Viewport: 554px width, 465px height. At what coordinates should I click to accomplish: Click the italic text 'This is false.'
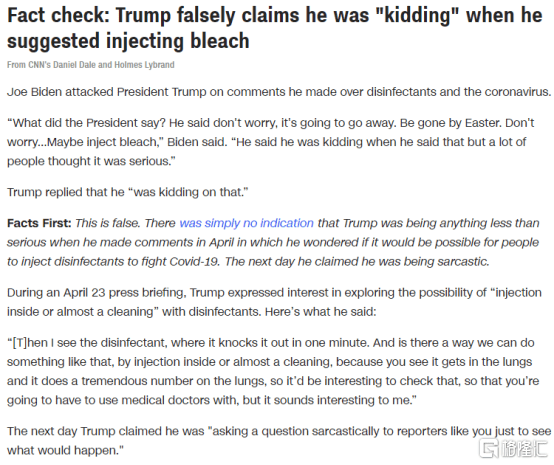pyautogui.click(x=108, y=223)
